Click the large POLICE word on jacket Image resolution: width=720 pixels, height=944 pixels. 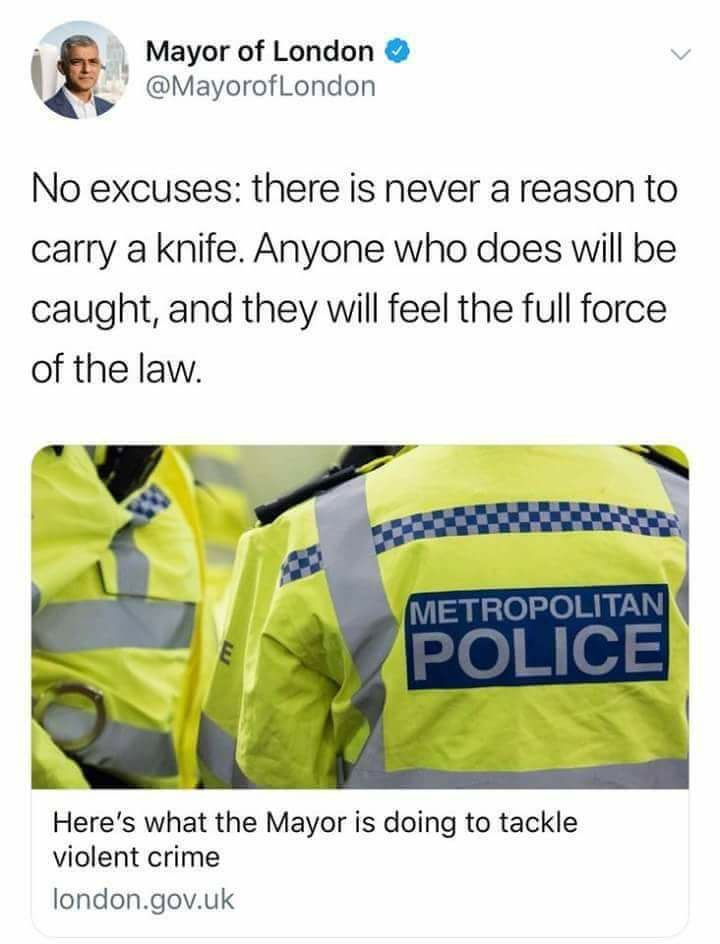click(x=539, y=652)
